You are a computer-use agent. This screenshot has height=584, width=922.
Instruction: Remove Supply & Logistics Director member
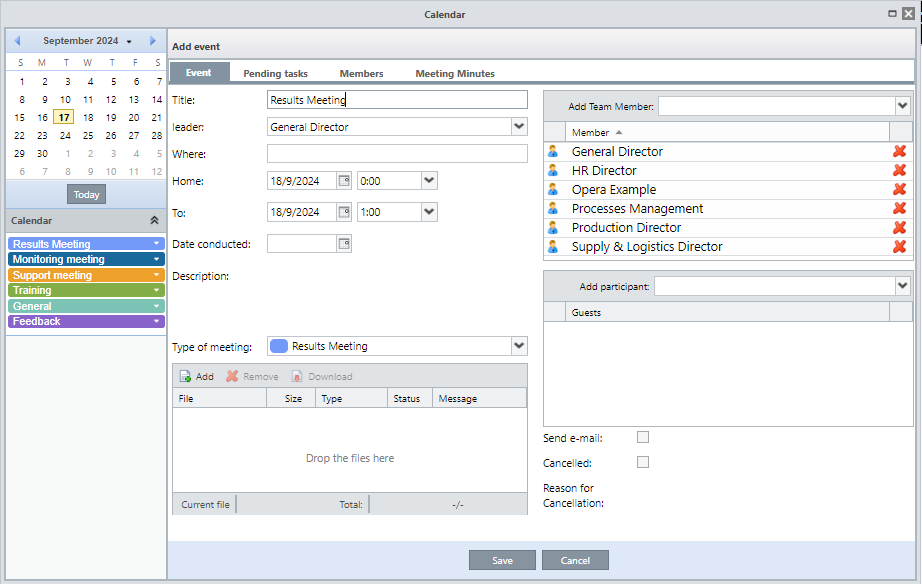[899, 246]
